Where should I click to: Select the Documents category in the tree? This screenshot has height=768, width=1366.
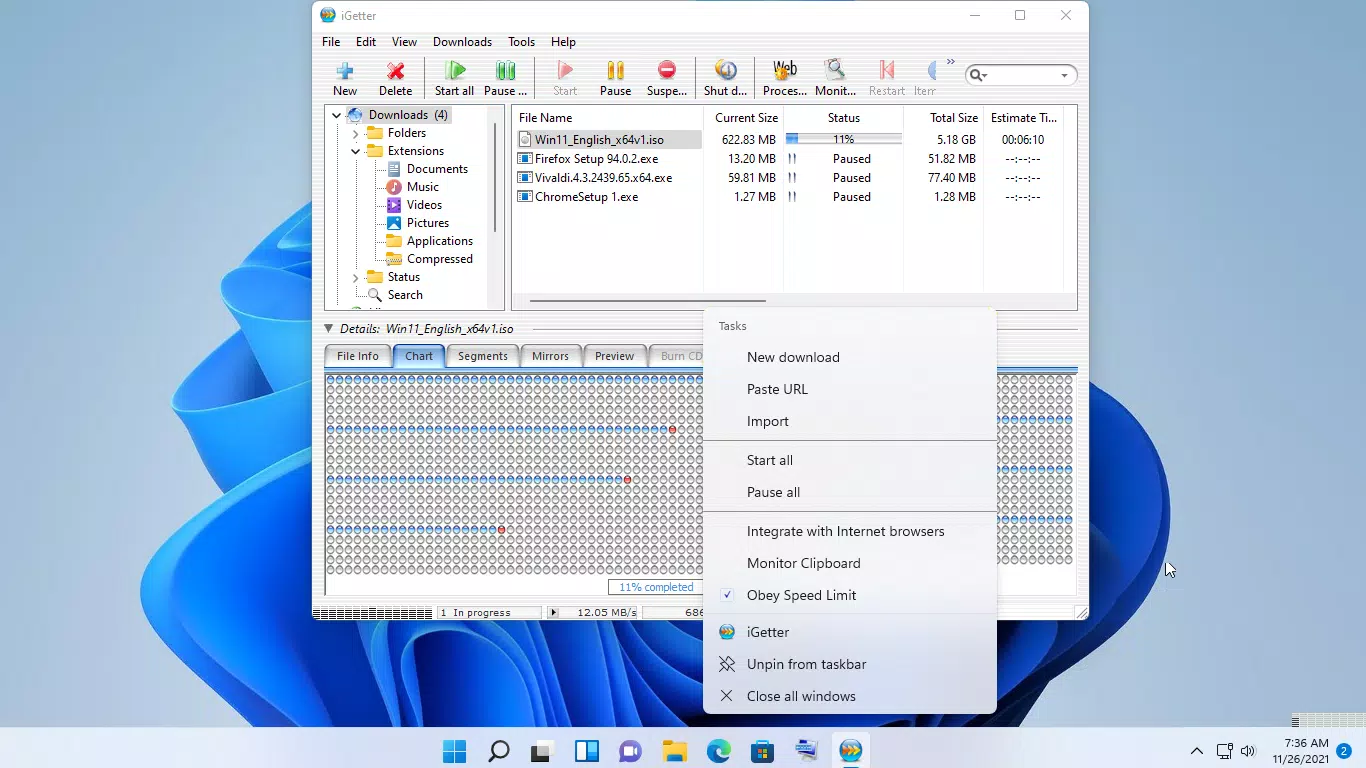pos(437,169)
